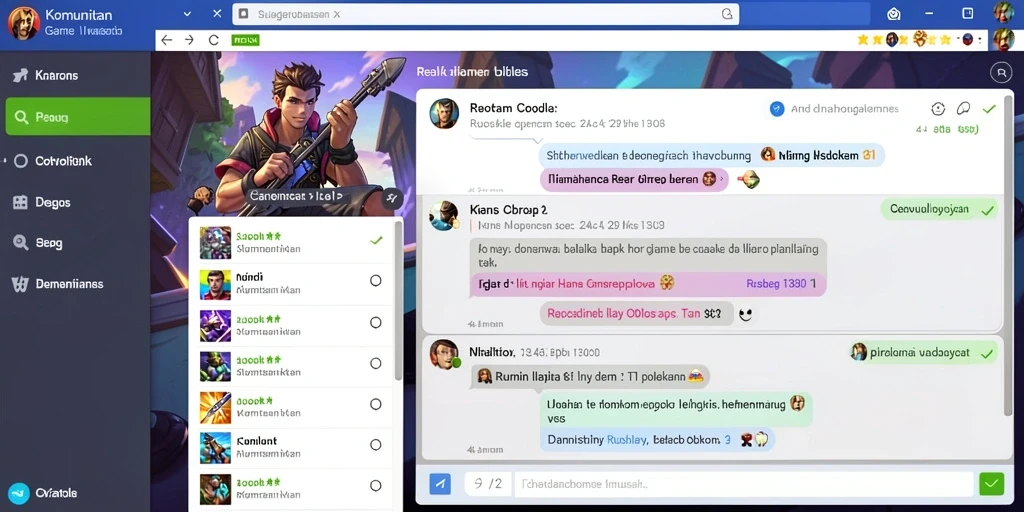The height and width of the screenshot is (512, 1024).
Task: Click the pink Niamahanca Rear Glrrep beren bubble
Action: (x=633, y=179)
